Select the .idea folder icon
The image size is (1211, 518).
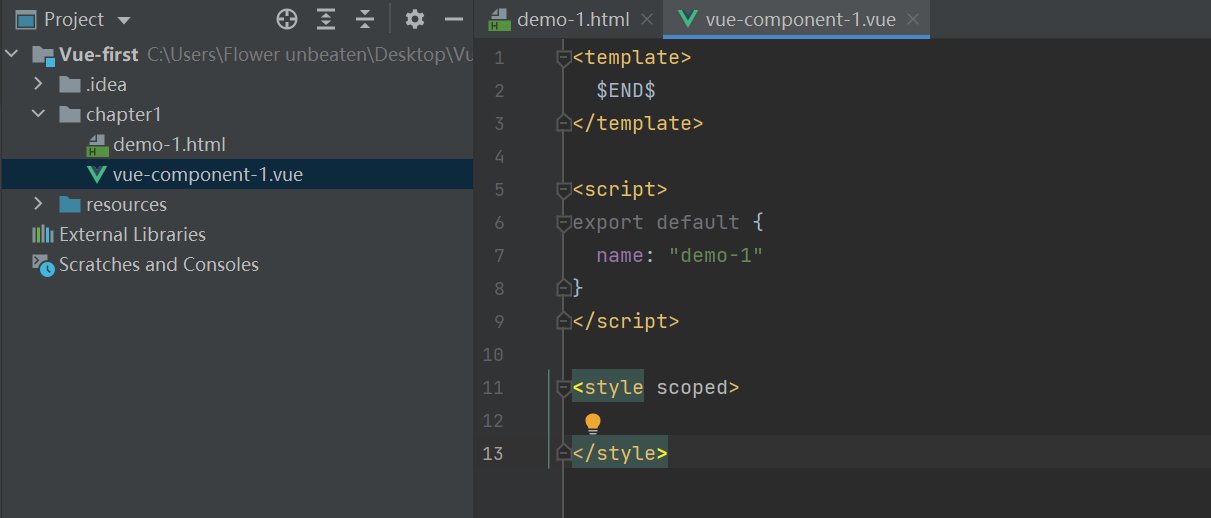(x=69, y=84)
